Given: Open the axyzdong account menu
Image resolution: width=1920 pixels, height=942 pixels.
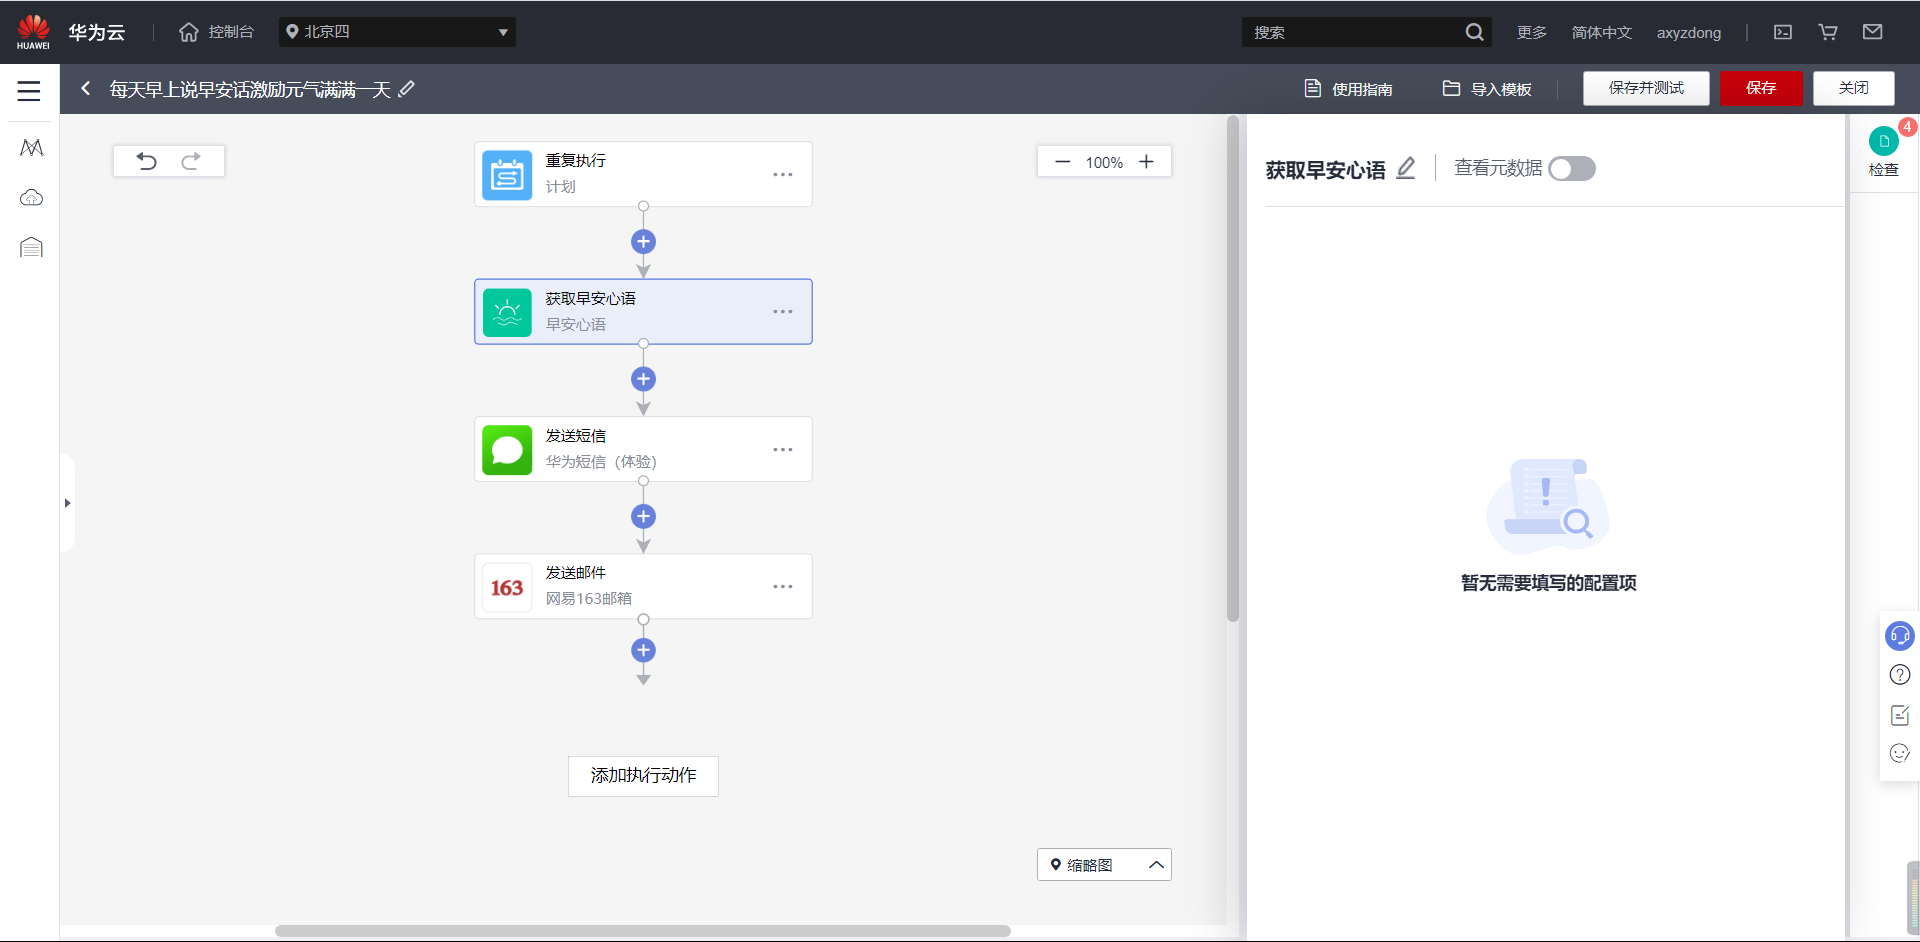Looking at the screenshot, I should 1688,32.
